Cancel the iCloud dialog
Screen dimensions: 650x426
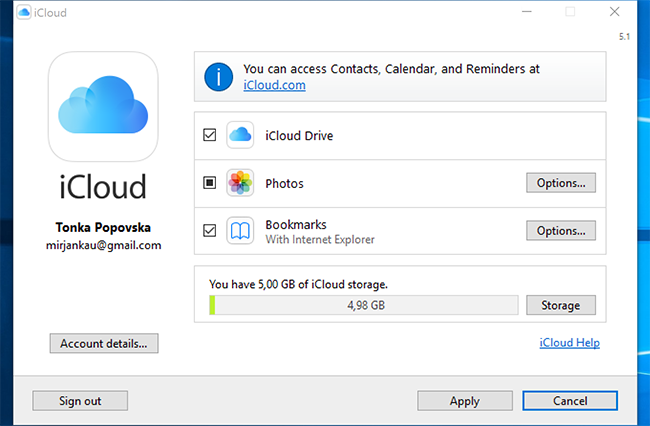click(570, 401)
